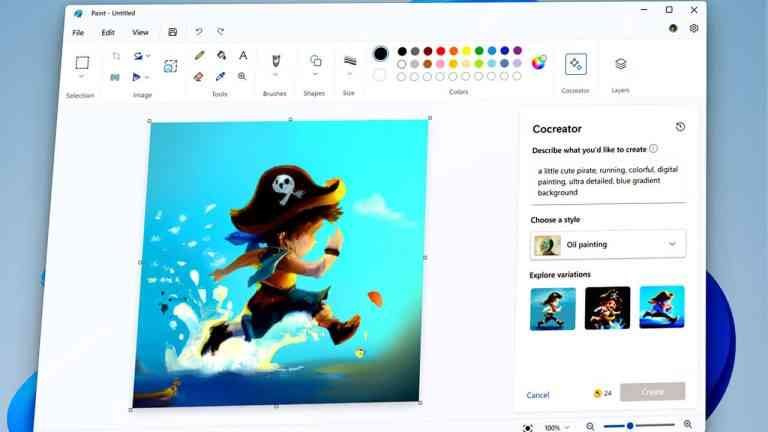Pick the orange palette color
This screenshot has height=432, width=768.
[x=453, y=51]
